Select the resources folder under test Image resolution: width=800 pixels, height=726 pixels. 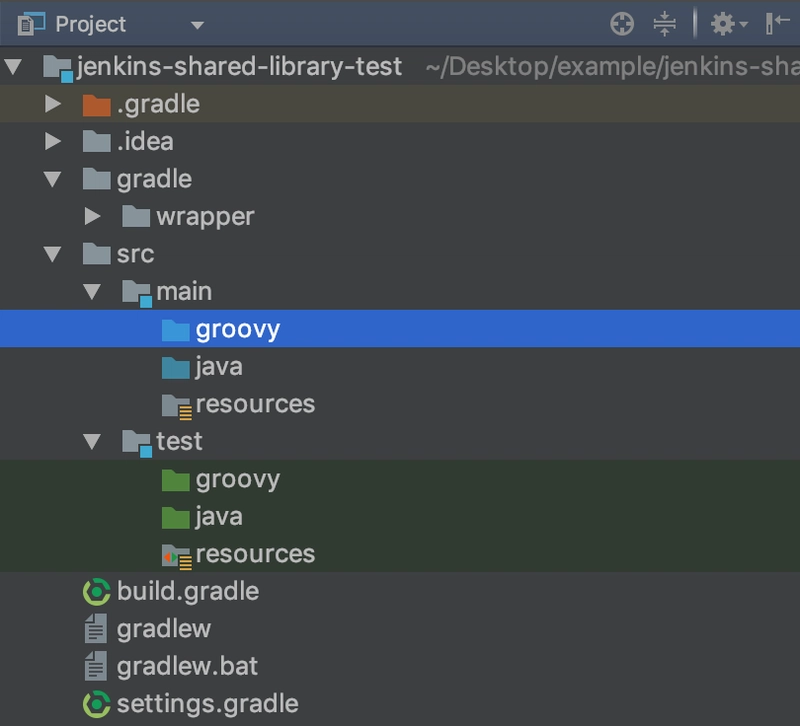[x=255, y=554]
